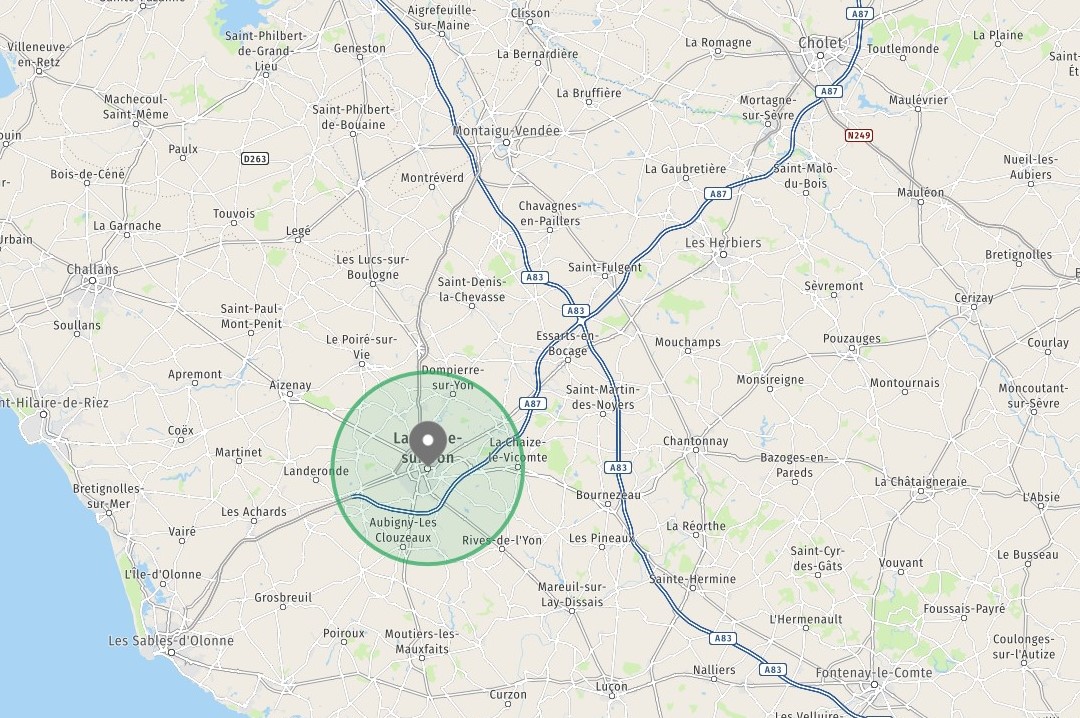This screenshot has width=1080, height=718.
Task: Click the Chantonnay town label
Action: pos(695,441)
